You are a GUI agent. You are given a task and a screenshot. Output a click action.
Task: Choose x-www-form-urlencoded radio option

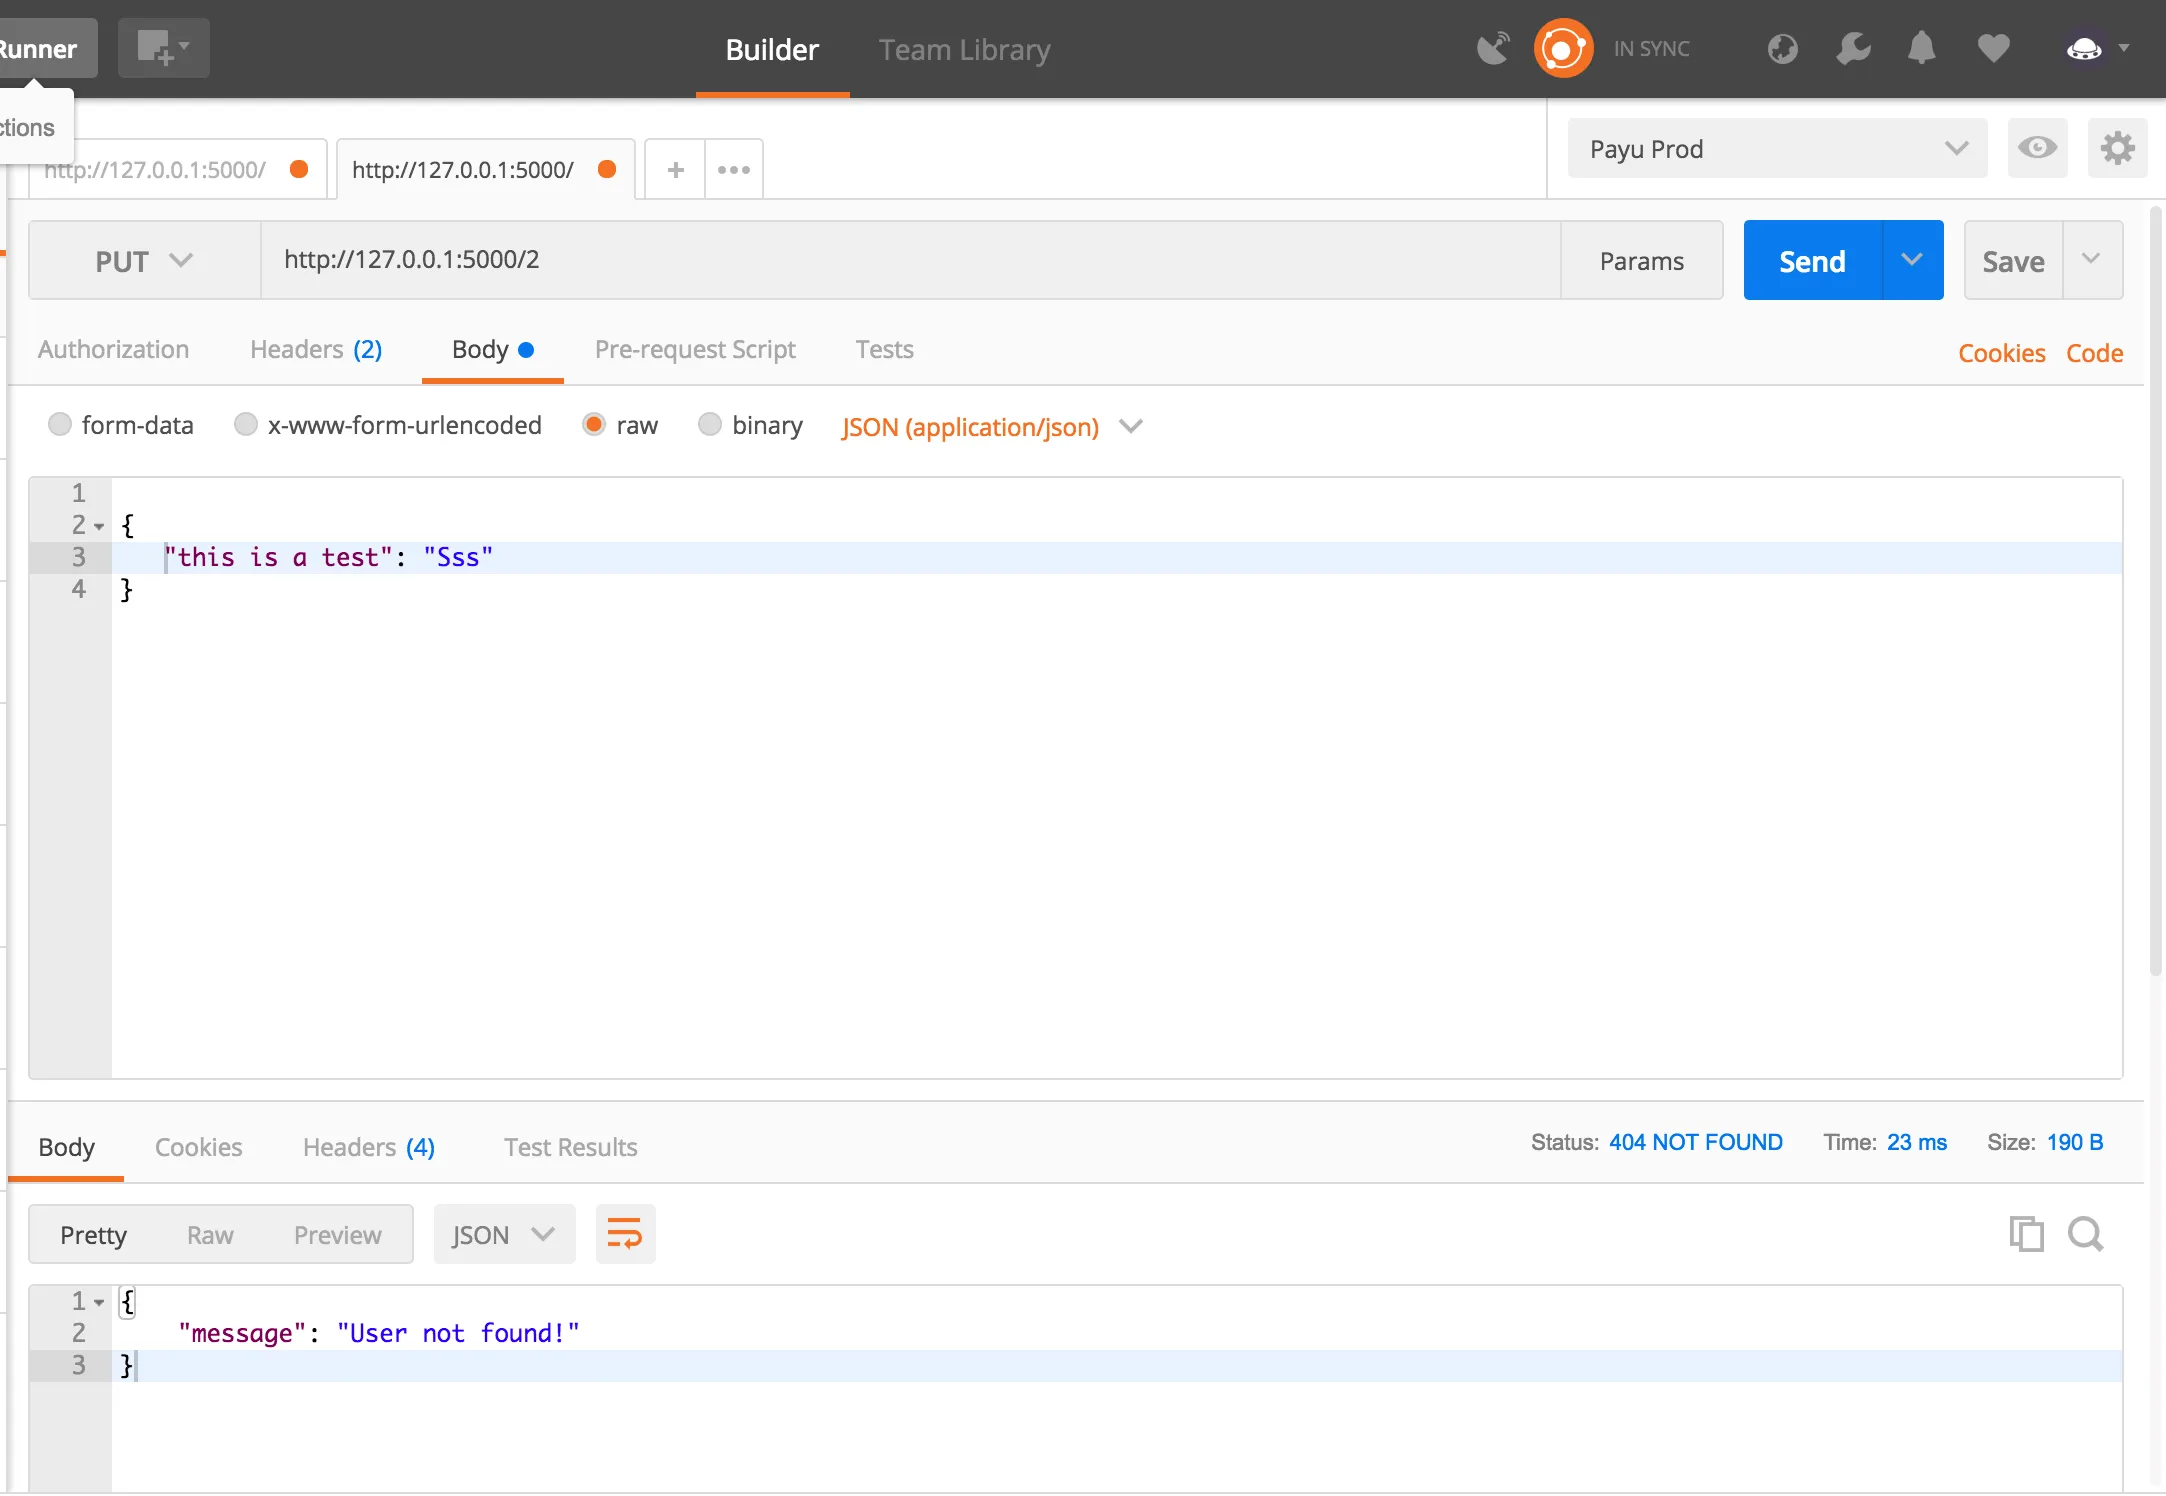pyautogui.click(x=246, y=425)
